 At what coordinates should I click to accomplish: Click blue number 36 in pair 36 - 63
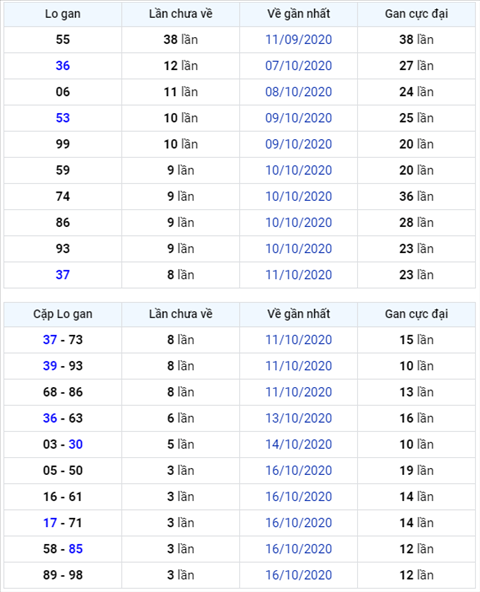click(x=50, y=418)
